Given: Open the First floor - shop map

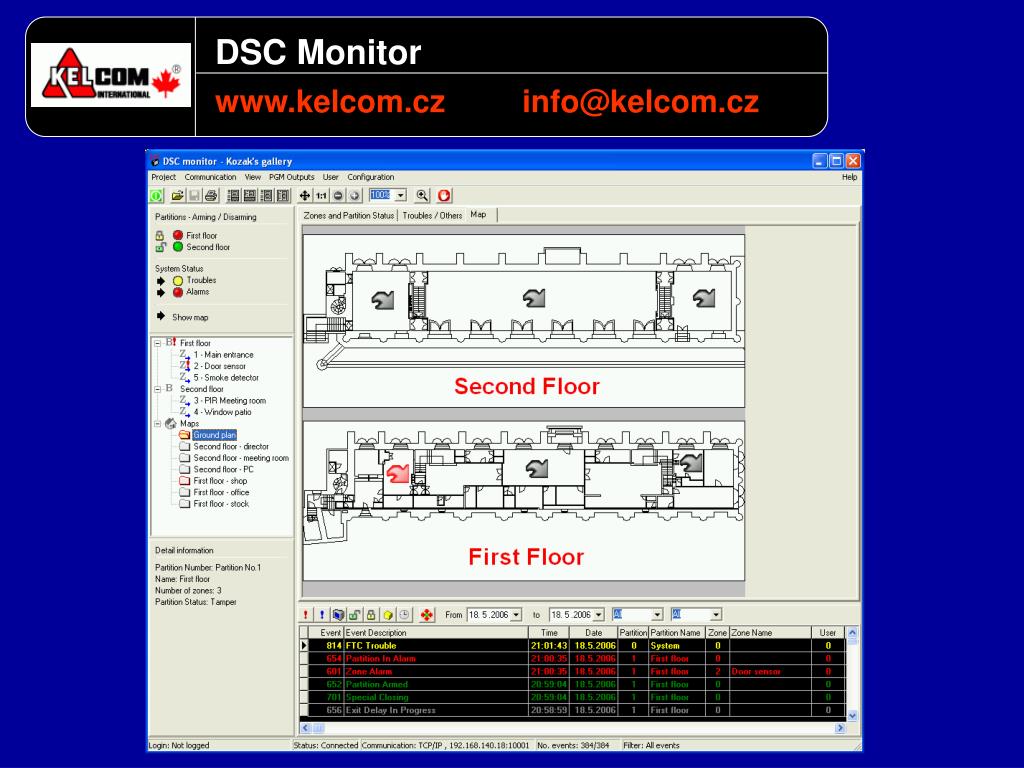Looking at the screenshot, I should (x=220, y=481).
